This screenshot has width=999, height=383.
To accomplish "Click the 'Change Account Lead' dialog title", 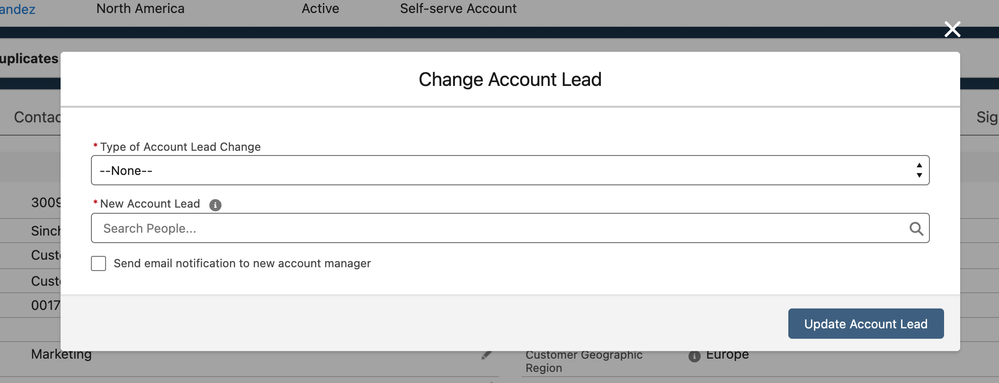I will (510, 80).
